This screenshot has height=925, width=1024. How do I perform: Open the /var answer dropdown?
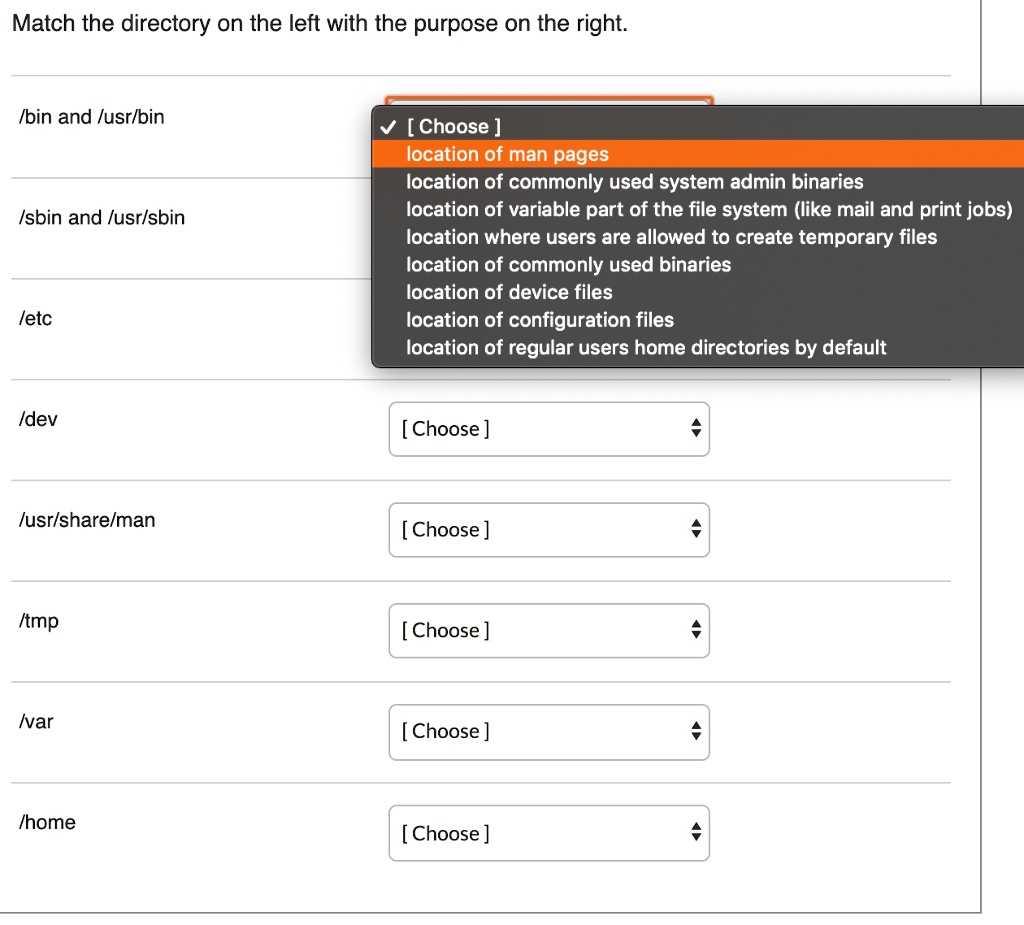(x=548, y=731)
